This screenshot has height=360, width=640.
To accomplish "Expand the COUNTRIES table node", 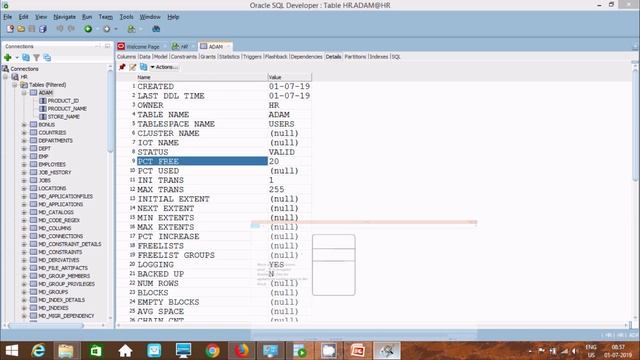I will (24, 133).
